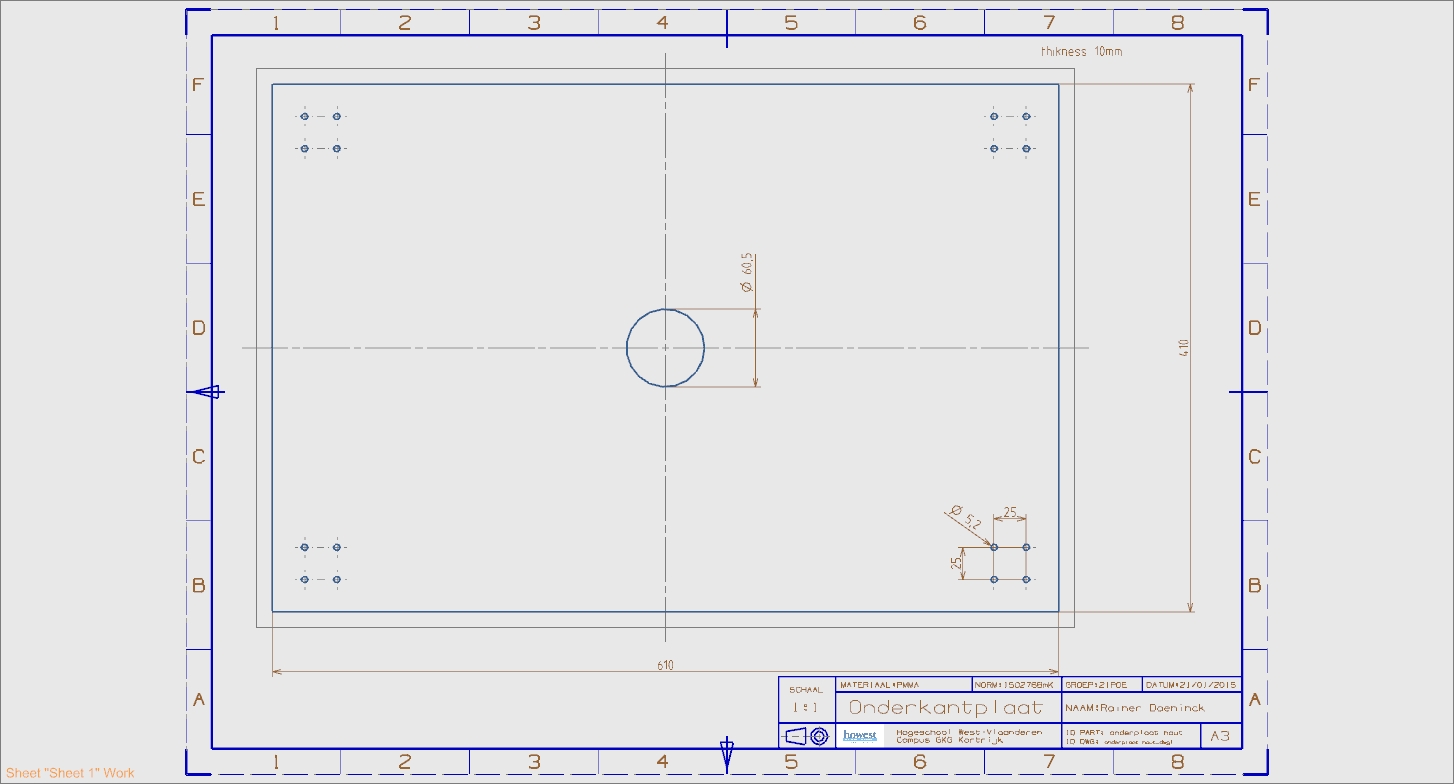Select the centering arrow on the left border
The height and width of the screenshot is (784, 1454).
207,392
